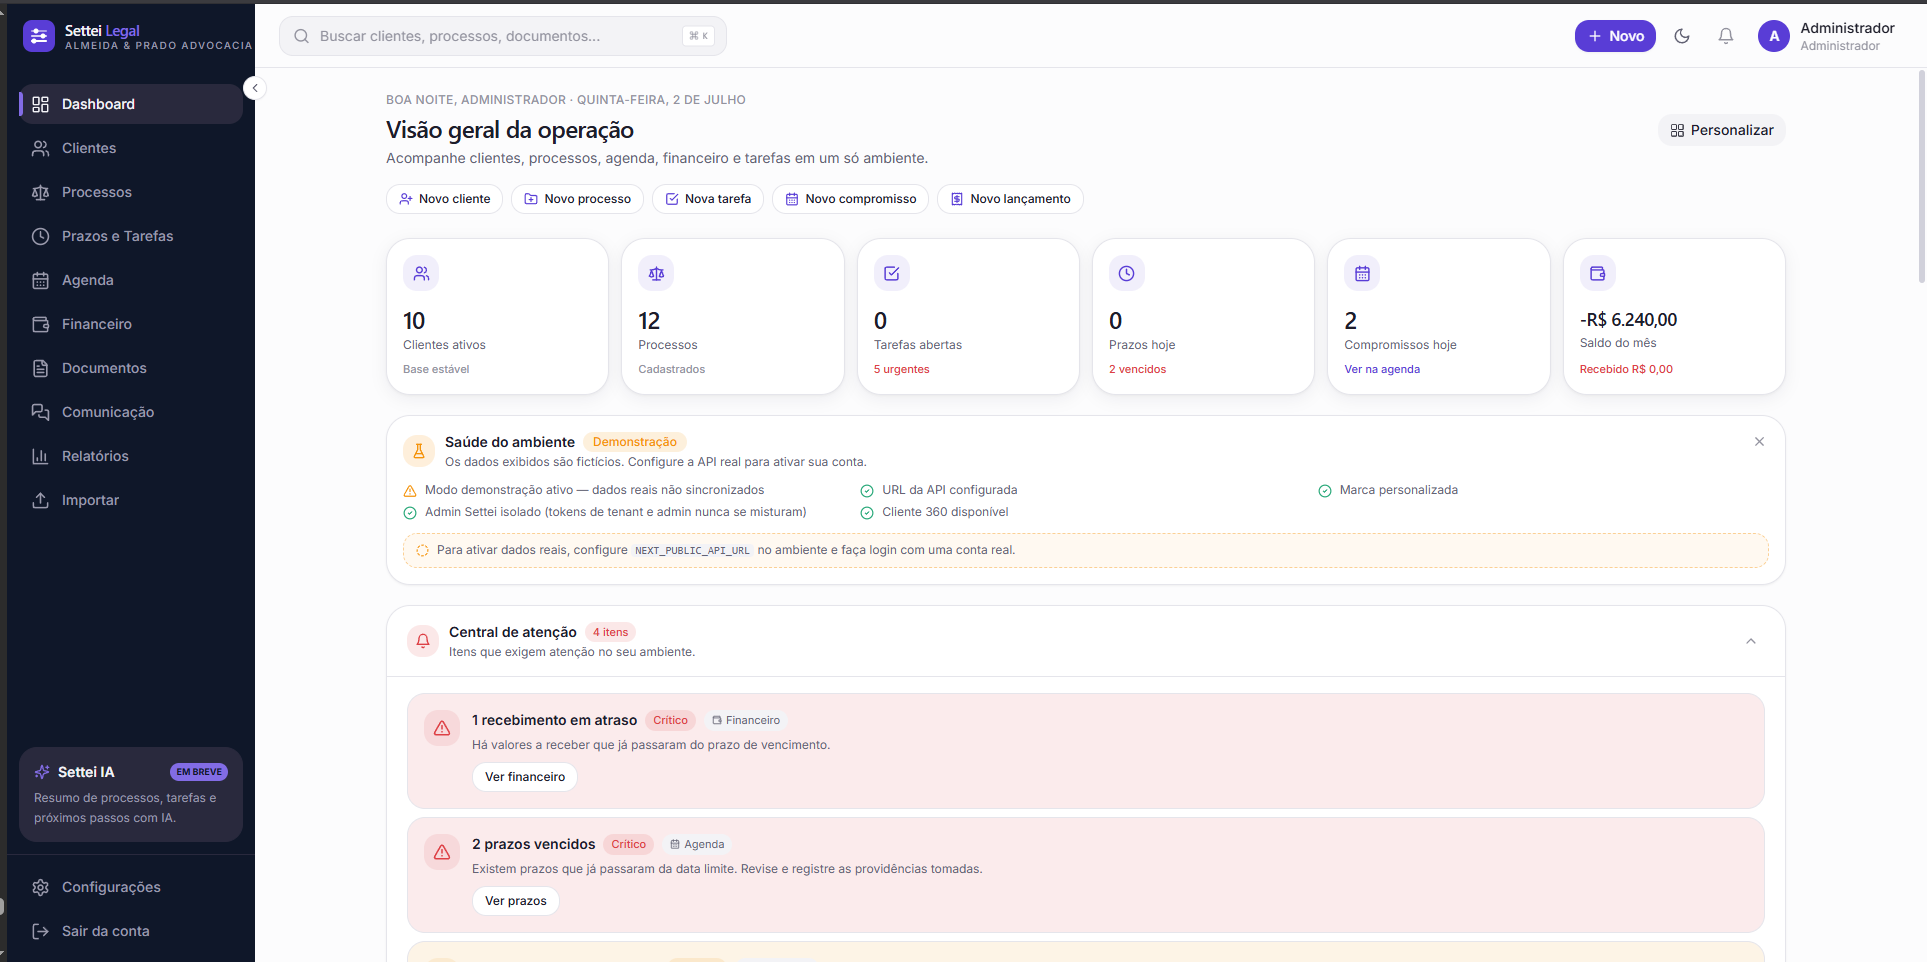This screenshot has height=962, width=1927.
Task: Click the Crítico badge on recebimento em atraso
Action: pyautogui.click(x=670, y=720)
